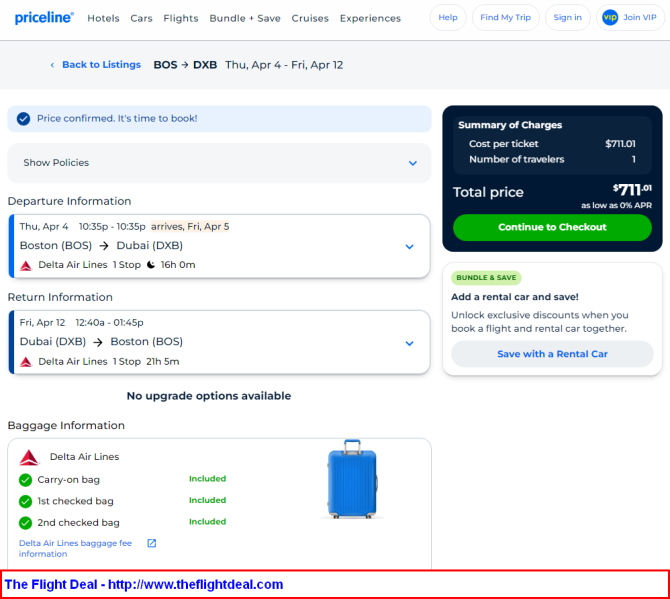Screen dimensions: 670x599
Task: Click the back chevron beside Back to Listings
Action: 52,65
